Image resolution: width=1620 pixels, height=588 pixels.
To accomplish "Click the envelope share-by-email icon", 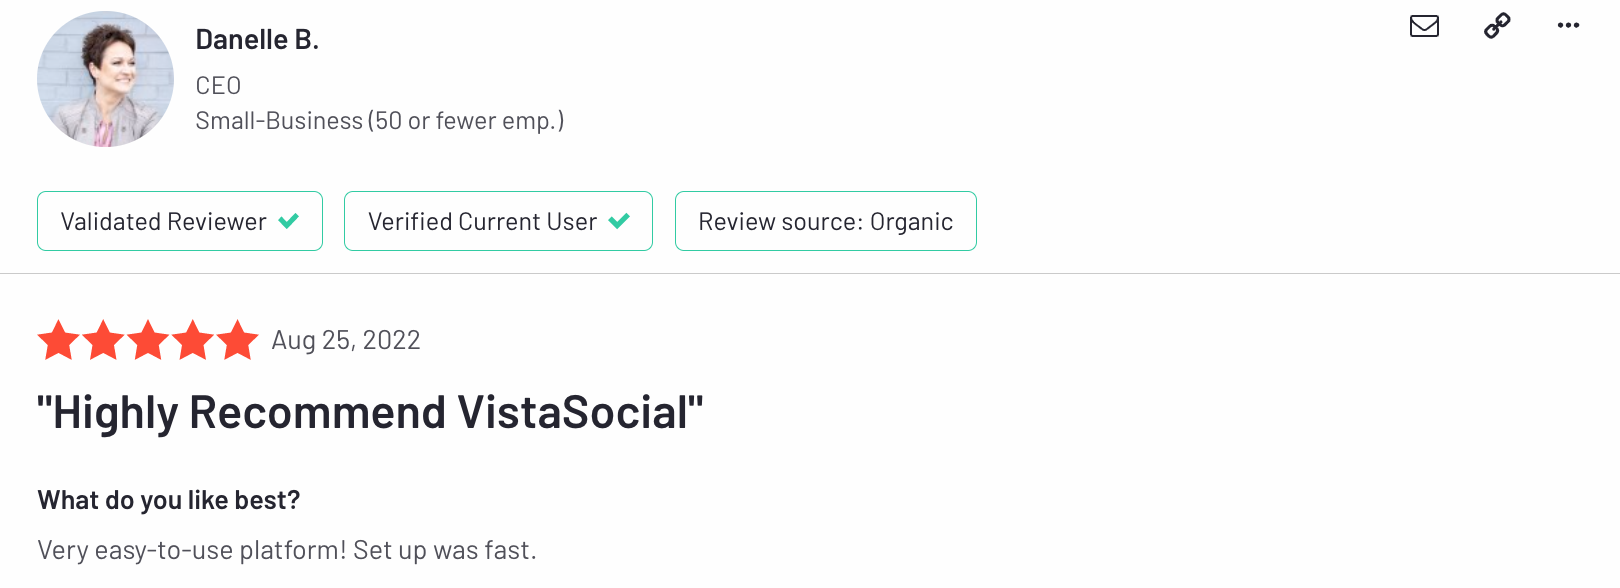I will pos(1424,27).
